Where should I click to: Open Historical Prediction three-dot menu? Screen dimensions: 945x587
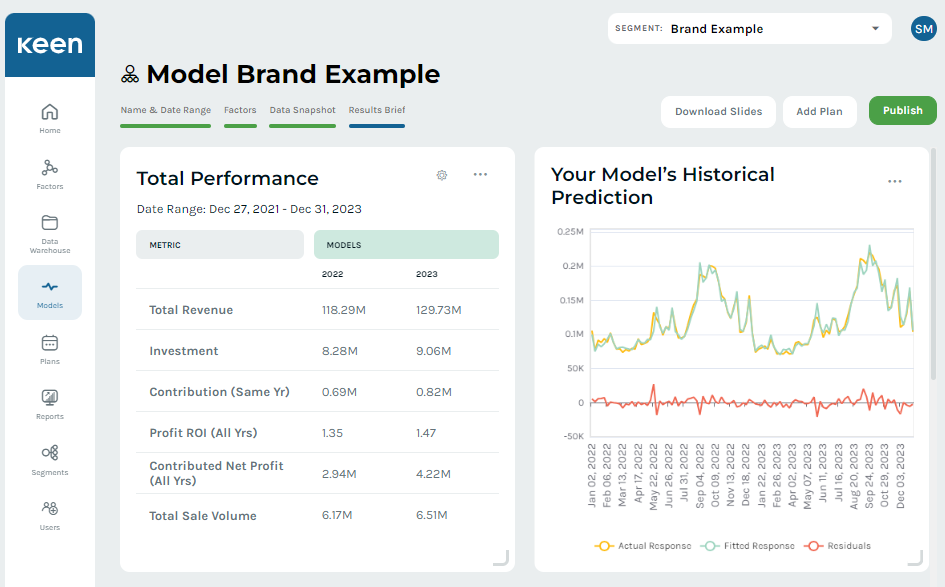click(894, 182)
